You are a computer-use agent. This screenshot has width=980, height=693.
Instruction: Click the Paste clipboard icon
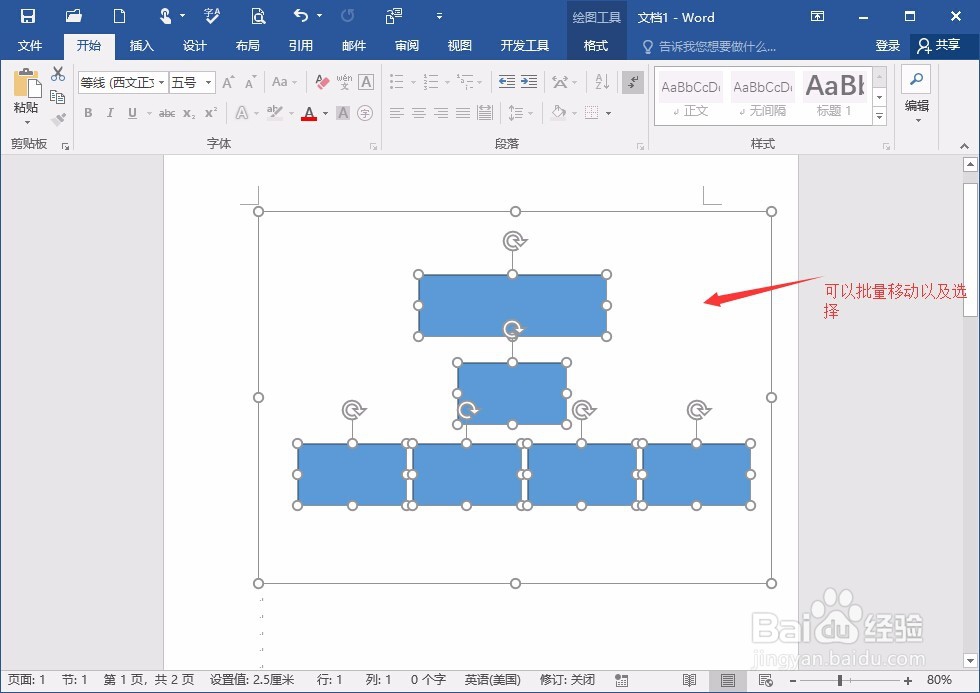(x=26, y=84)
